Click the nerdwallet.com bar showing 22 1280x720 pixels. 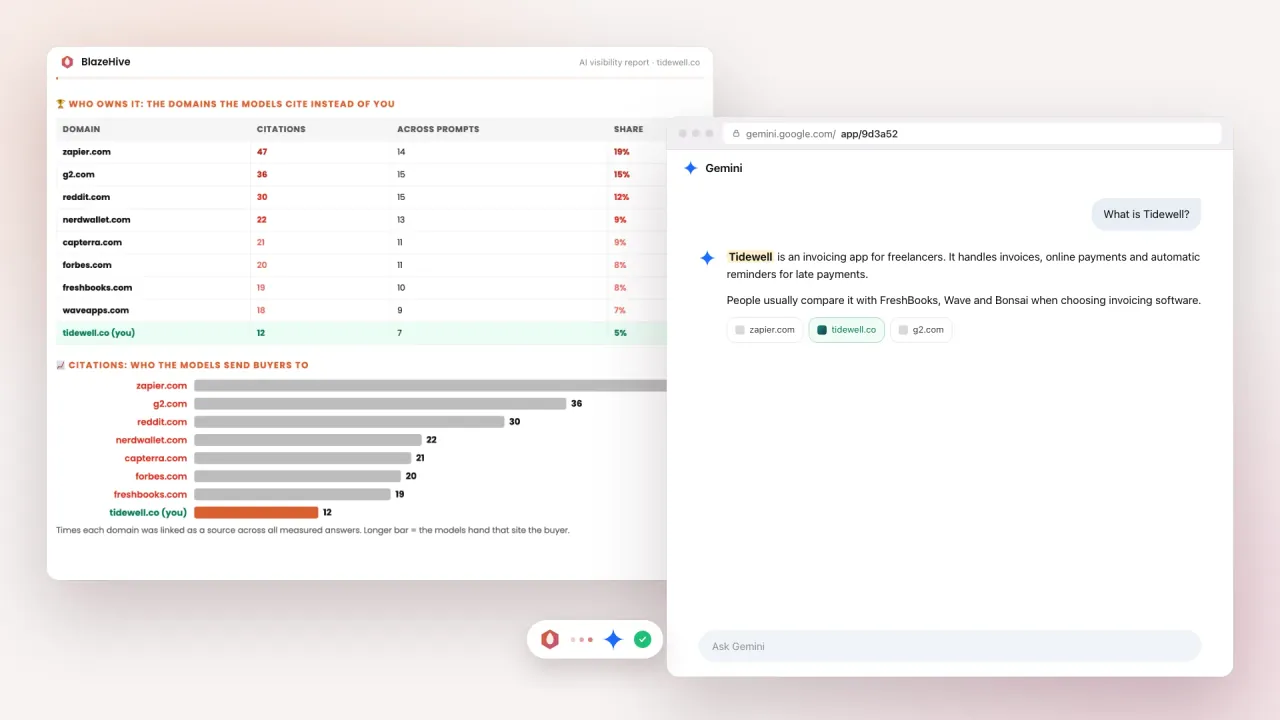(x=308, y=440)
